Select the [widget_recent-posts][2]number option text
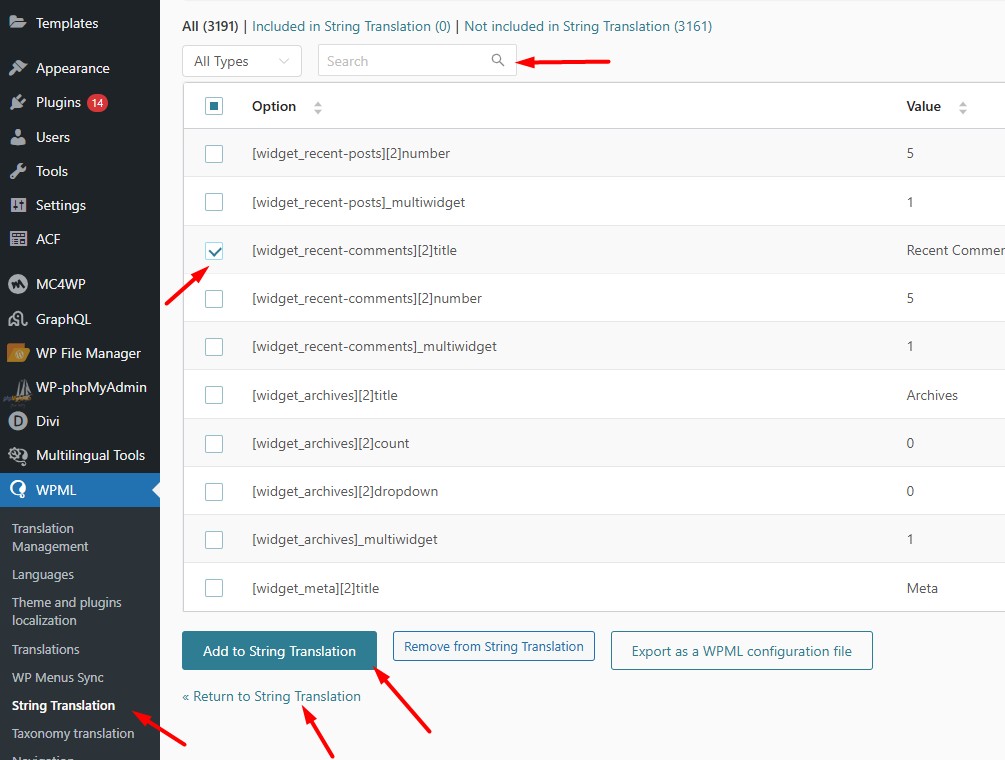Viewport: 1005px width, 760px height. [x=351, y=154]
